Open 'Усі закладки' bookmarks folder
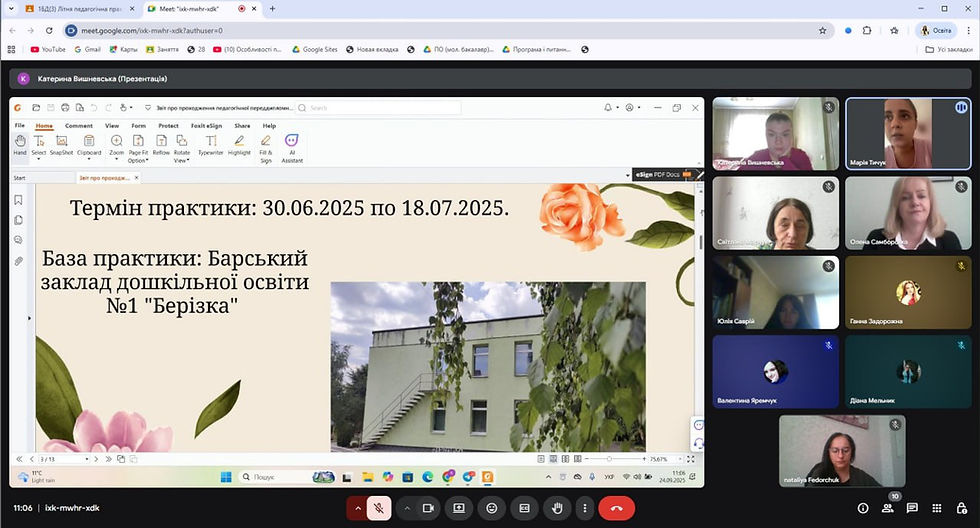The image size is (980, 528). coord(949,49)
